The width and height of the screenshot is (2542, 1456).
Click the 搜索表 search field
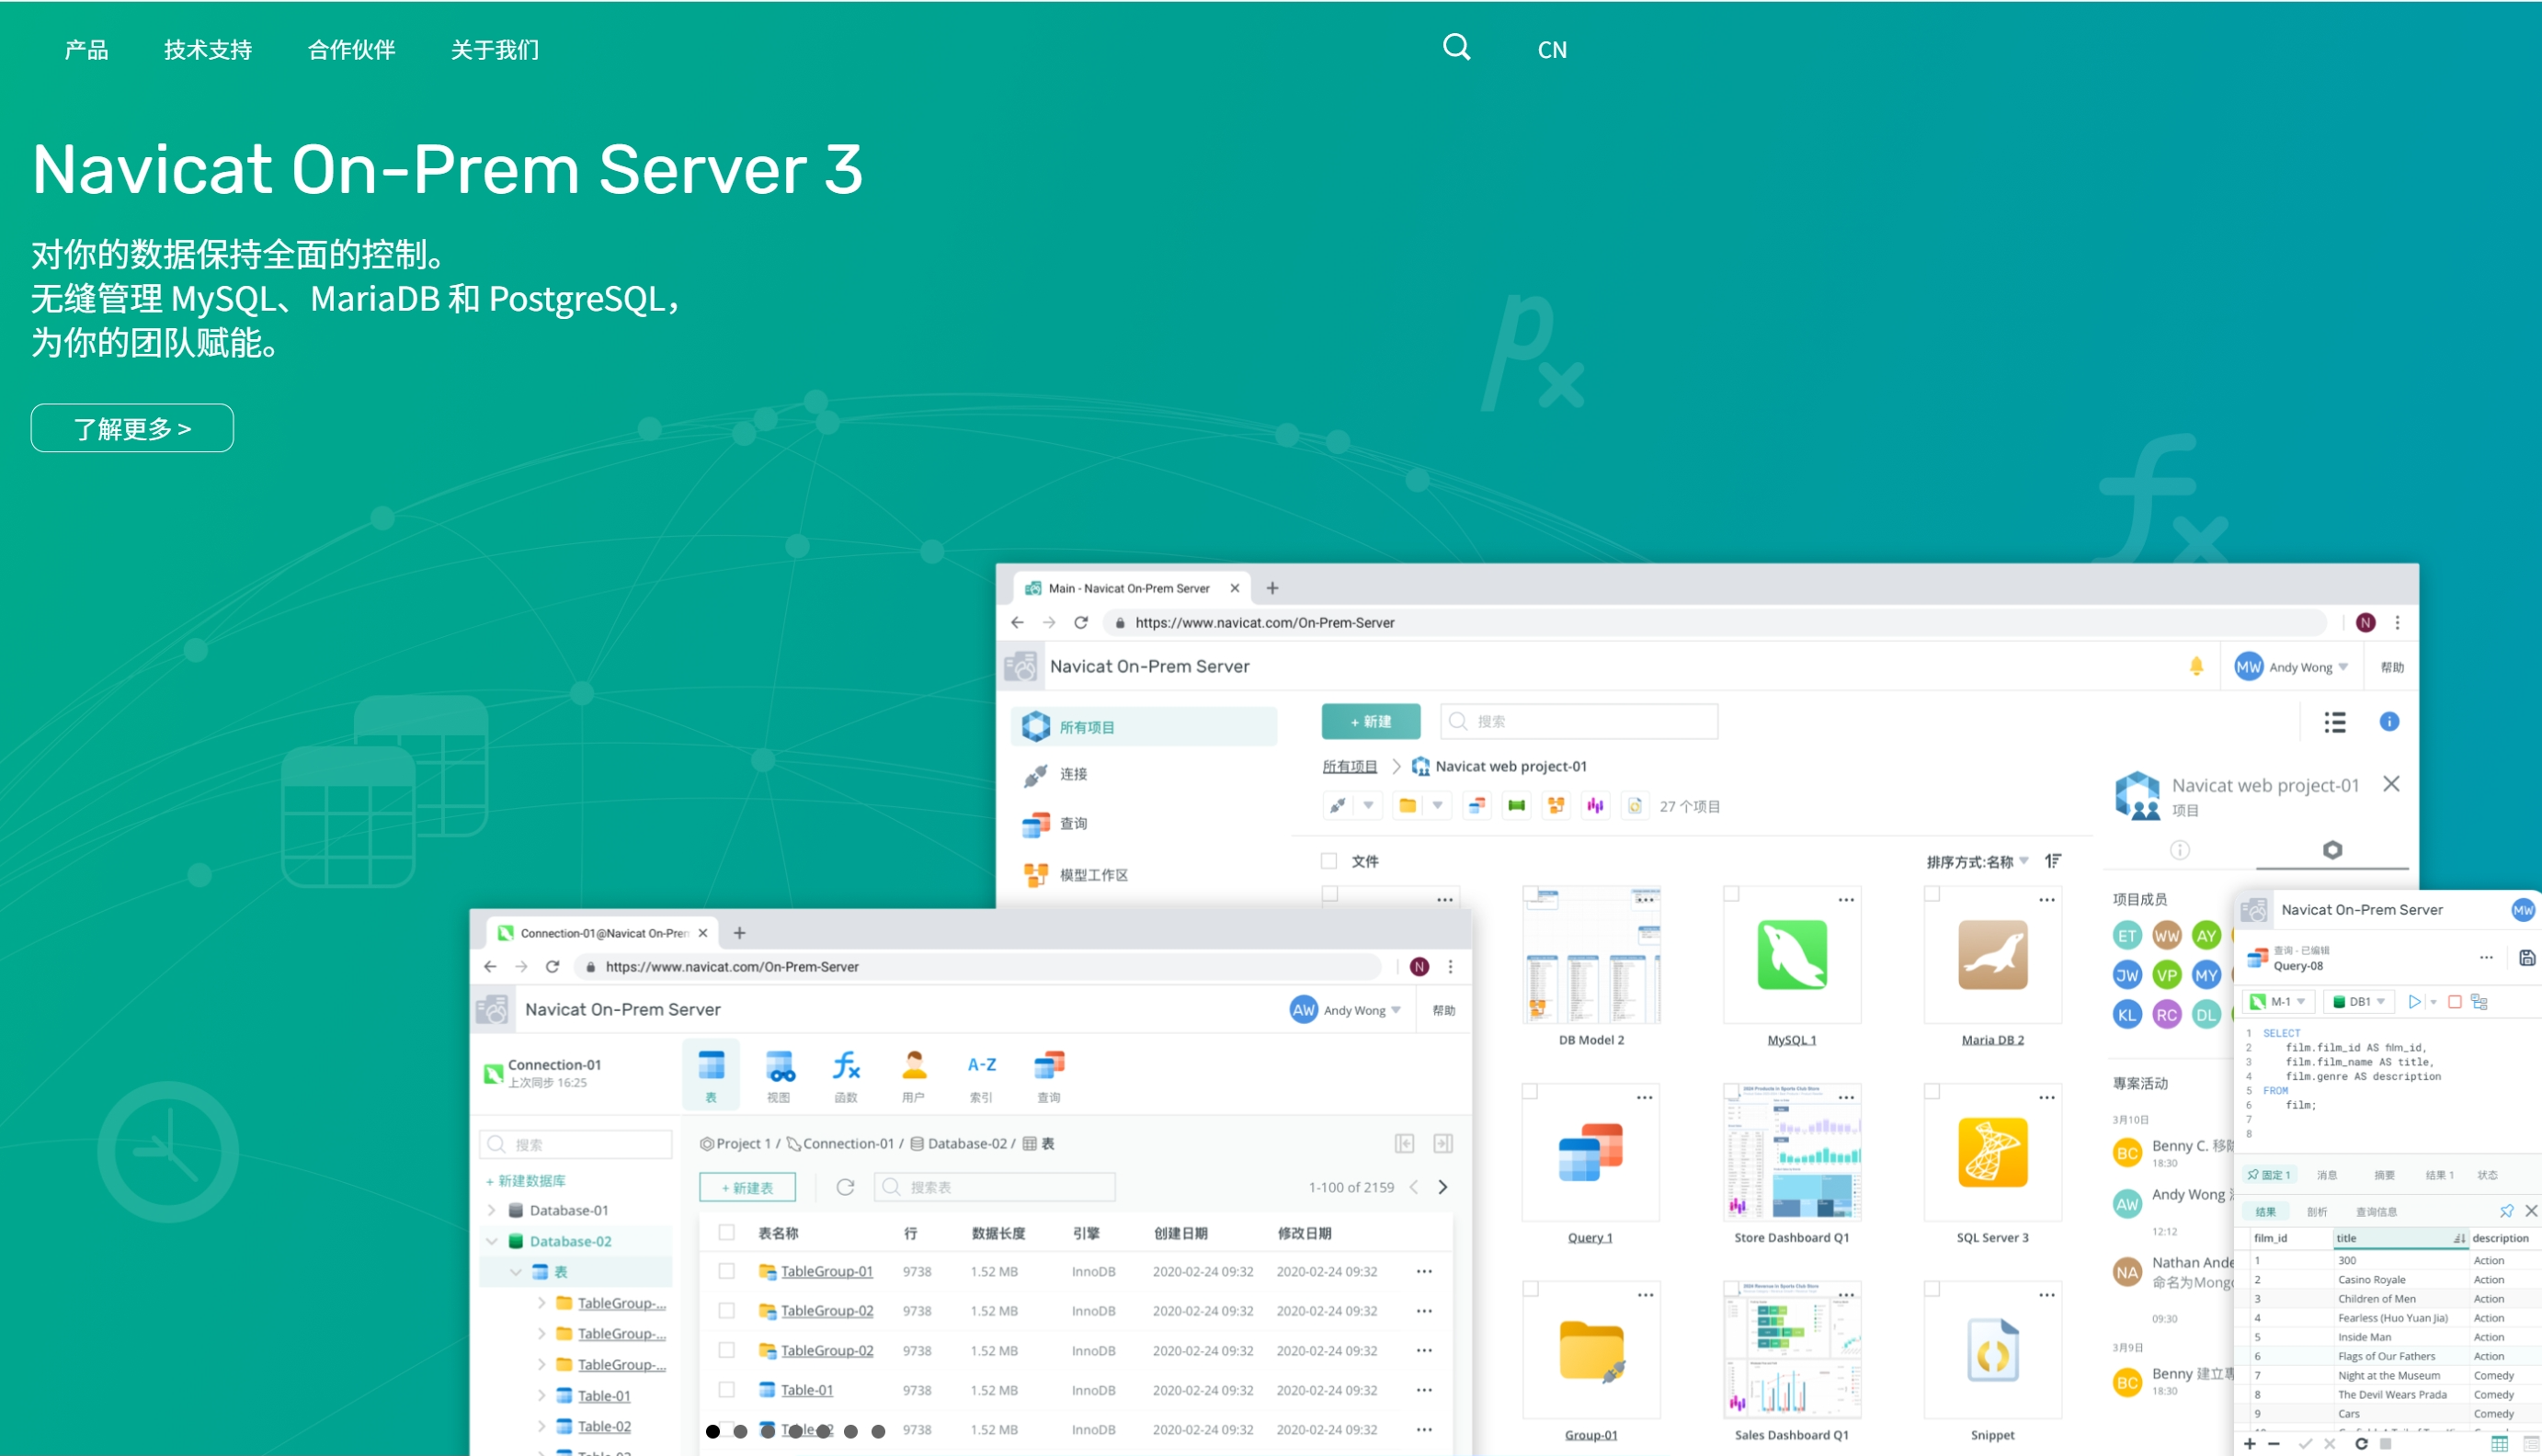[x=995, y=1187]
